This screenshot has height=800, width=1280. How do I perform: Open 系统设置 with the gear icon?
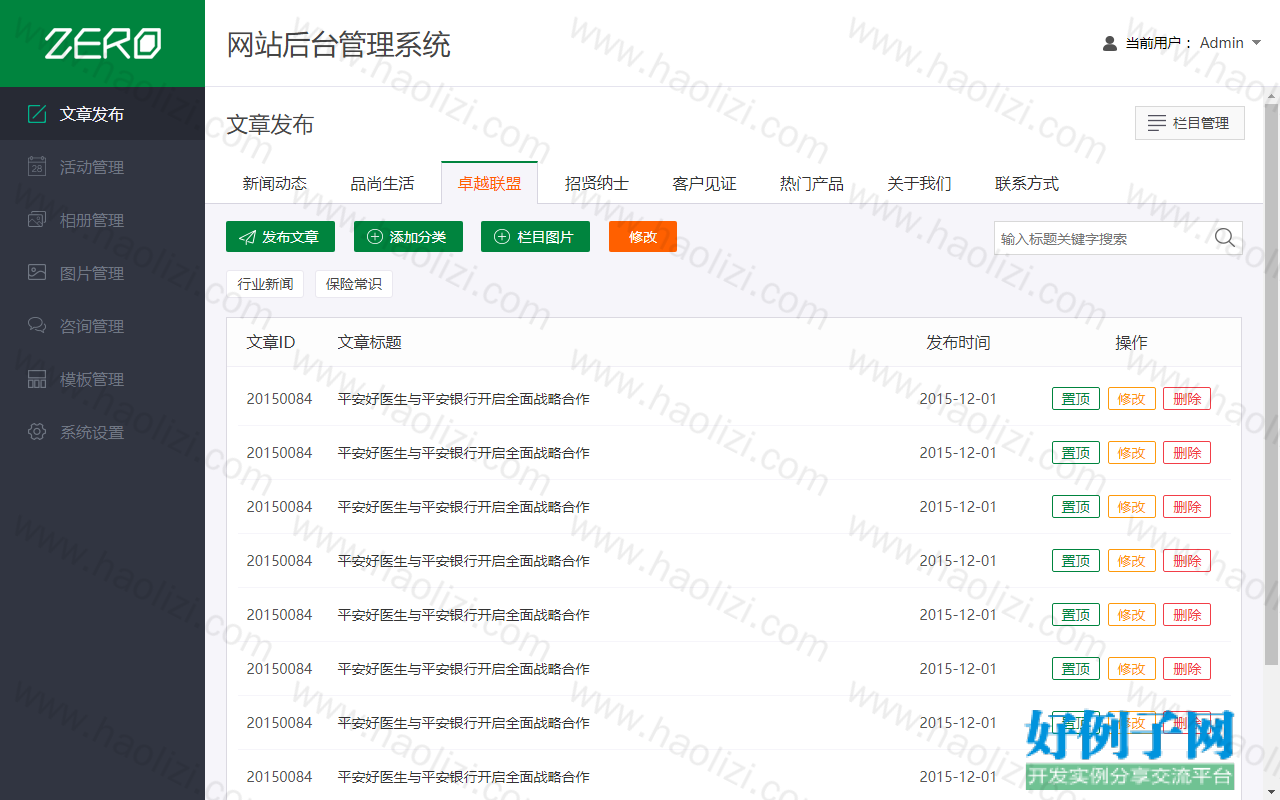pos(102,432)
